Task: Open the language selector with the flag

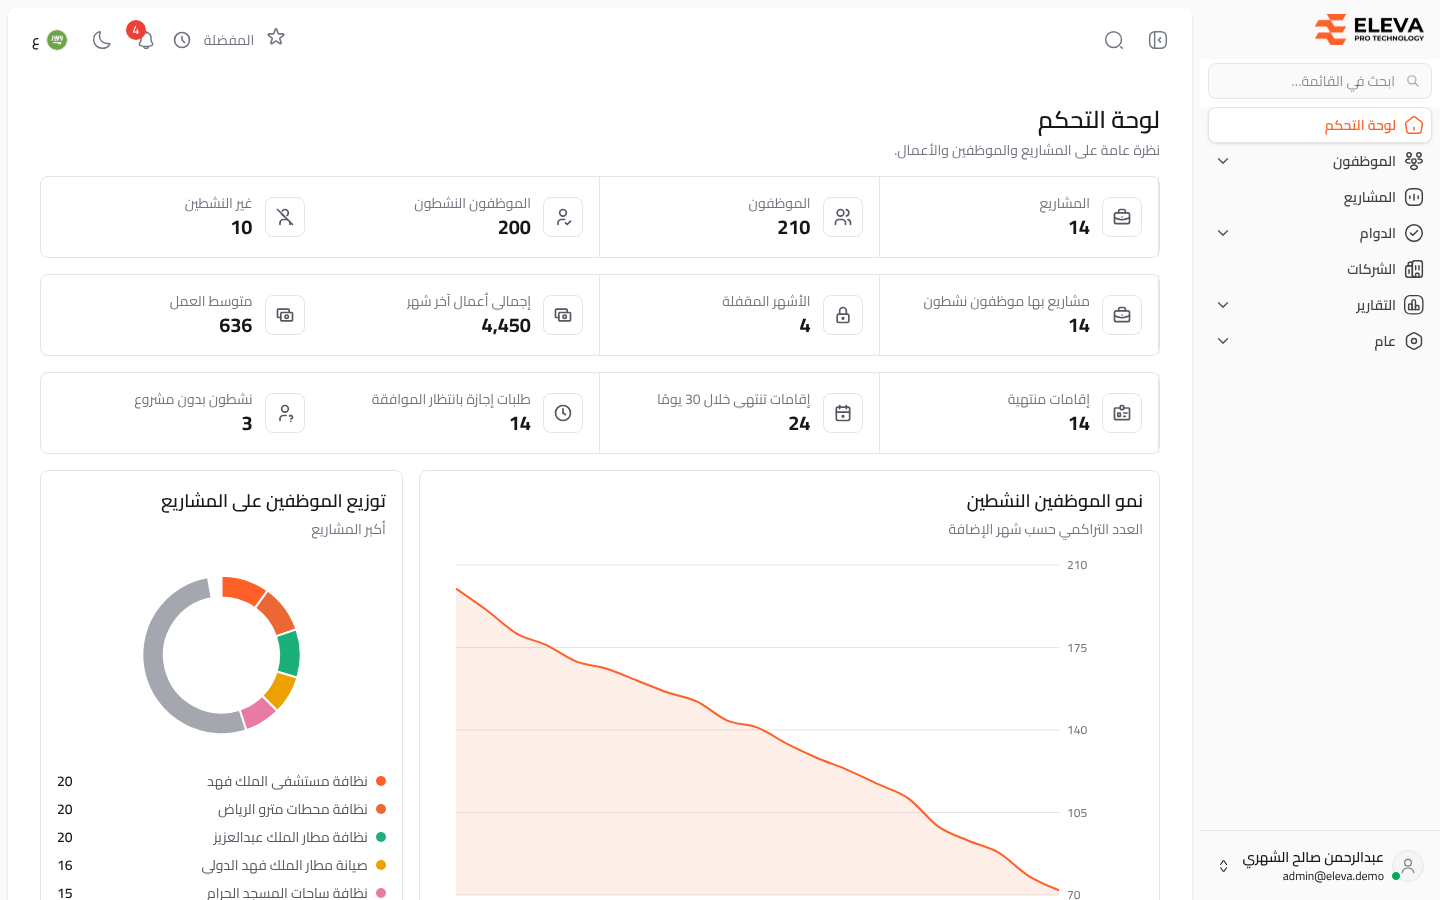Action: [x=49, y=40]
